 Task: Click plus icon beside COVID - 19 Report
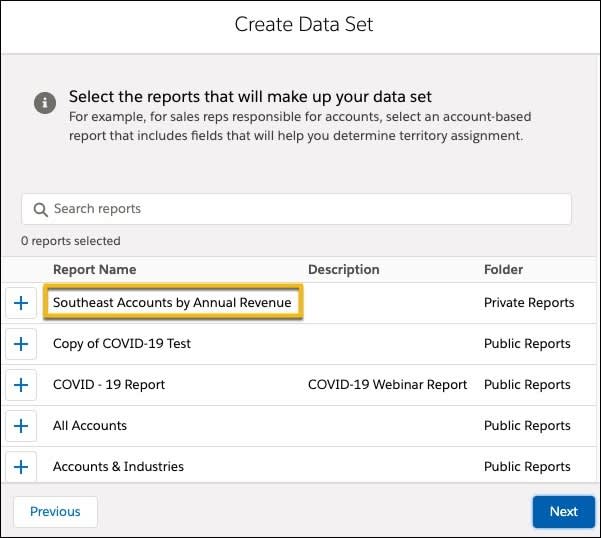coord(21,385)
